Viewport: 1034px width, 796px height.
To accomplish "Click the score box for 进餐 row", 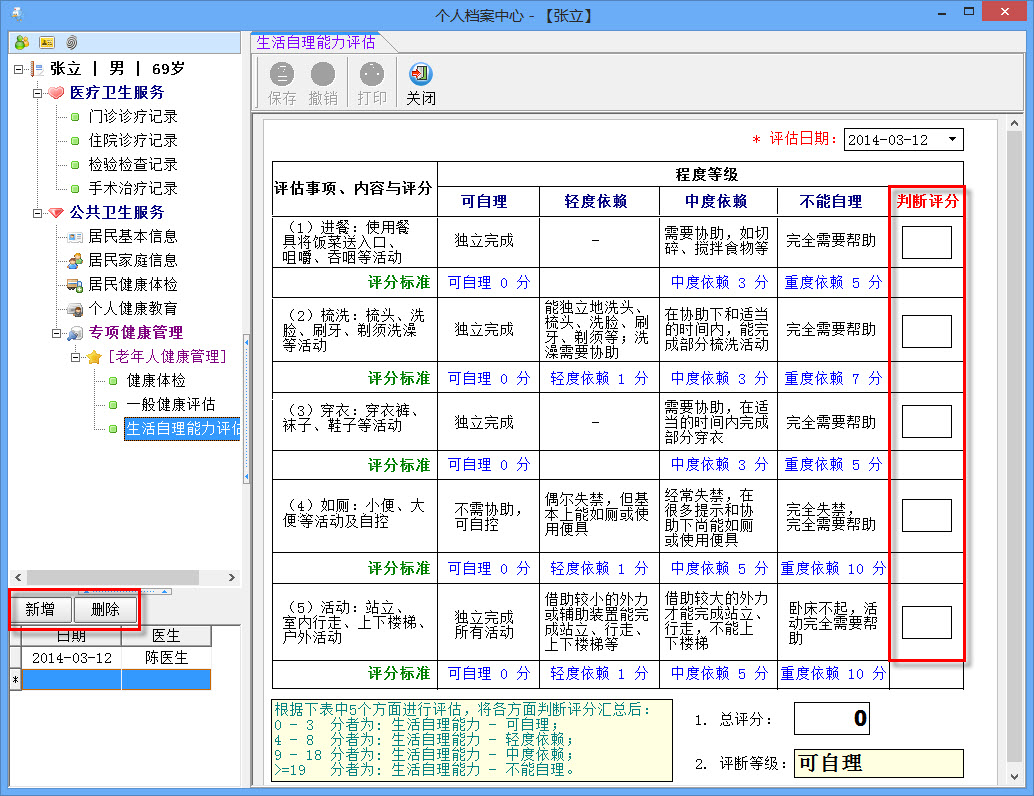I will click(x=926, y=242).
